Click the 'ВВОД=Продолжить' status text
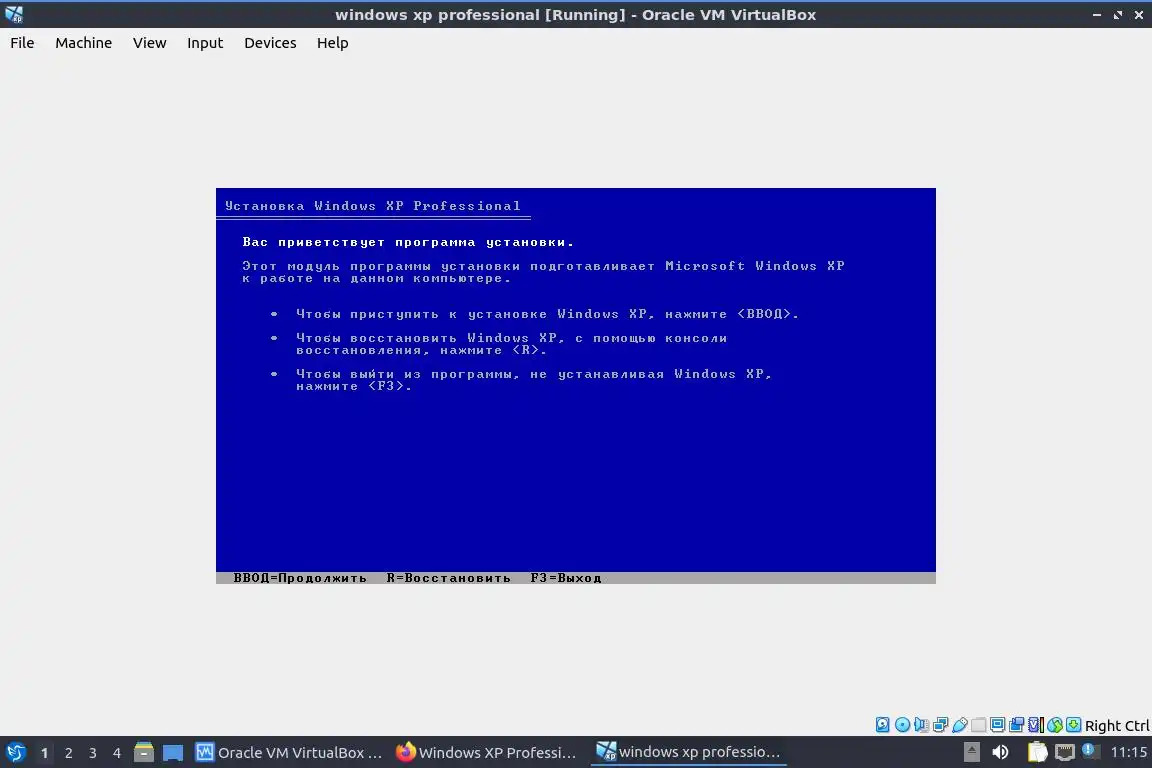 (x=300, y=578)
